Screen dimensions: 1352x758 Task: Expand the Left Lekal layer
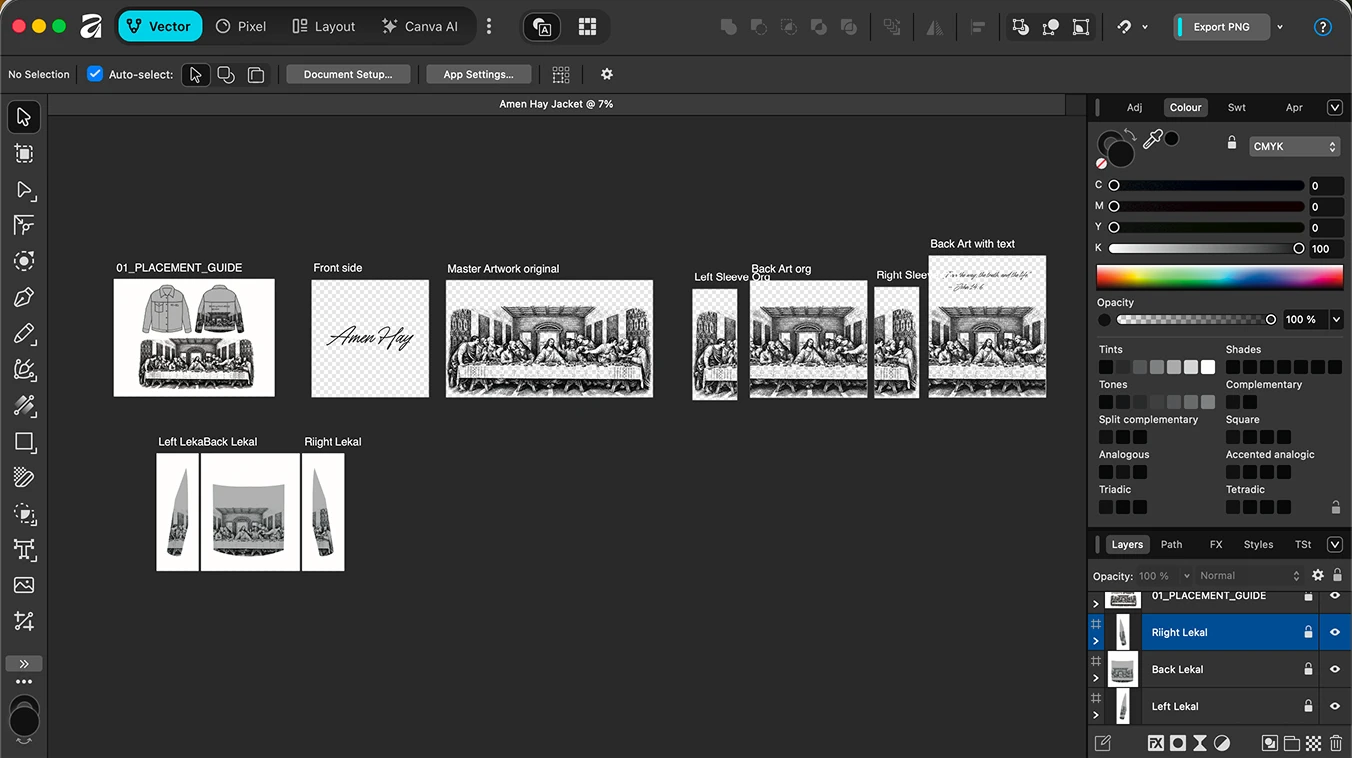(x=1096, y=715)
